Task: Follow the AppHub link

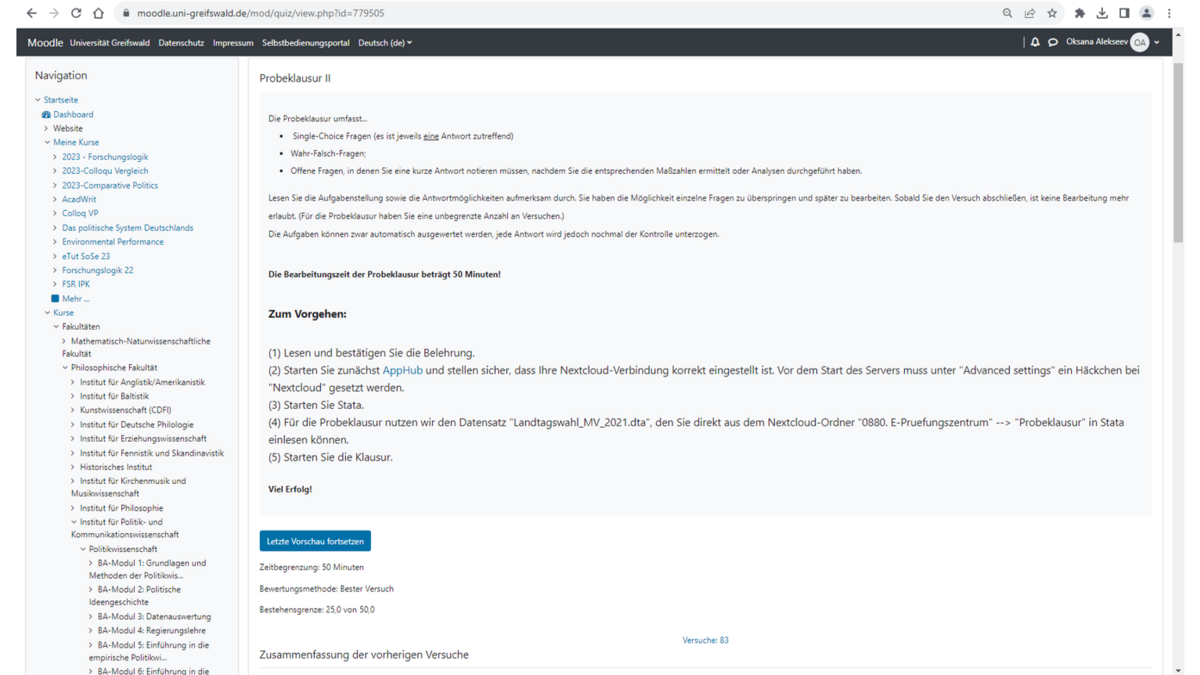Action: pyautogui.click(x=402, y=370)
